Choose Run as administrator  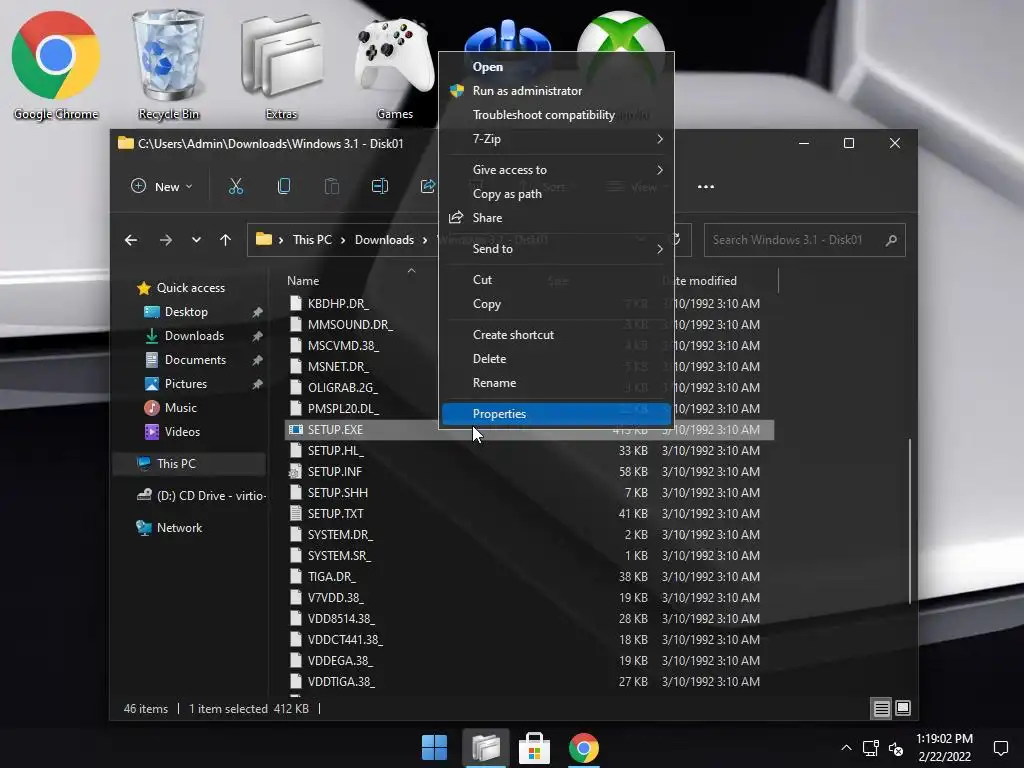pyautogui.click(x=556, y=91)
